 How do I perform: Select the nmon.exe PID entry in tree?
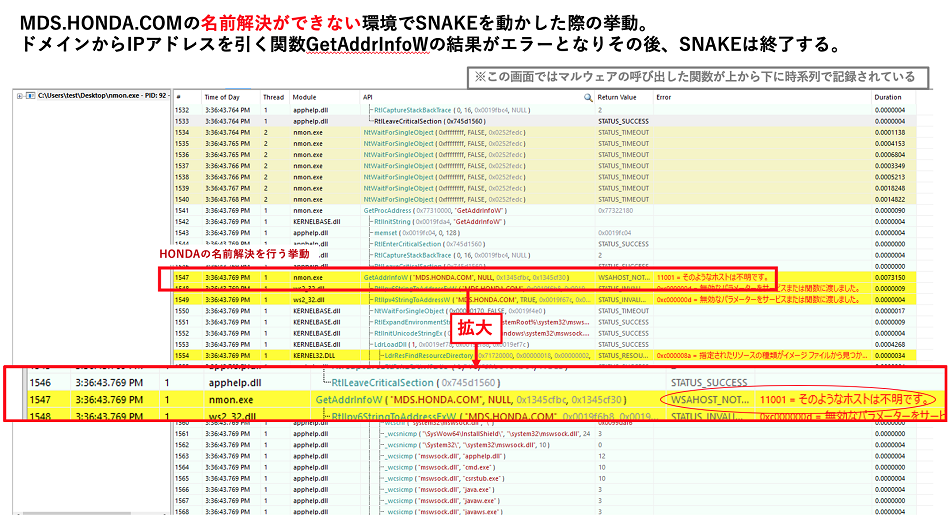click(98, 96)
